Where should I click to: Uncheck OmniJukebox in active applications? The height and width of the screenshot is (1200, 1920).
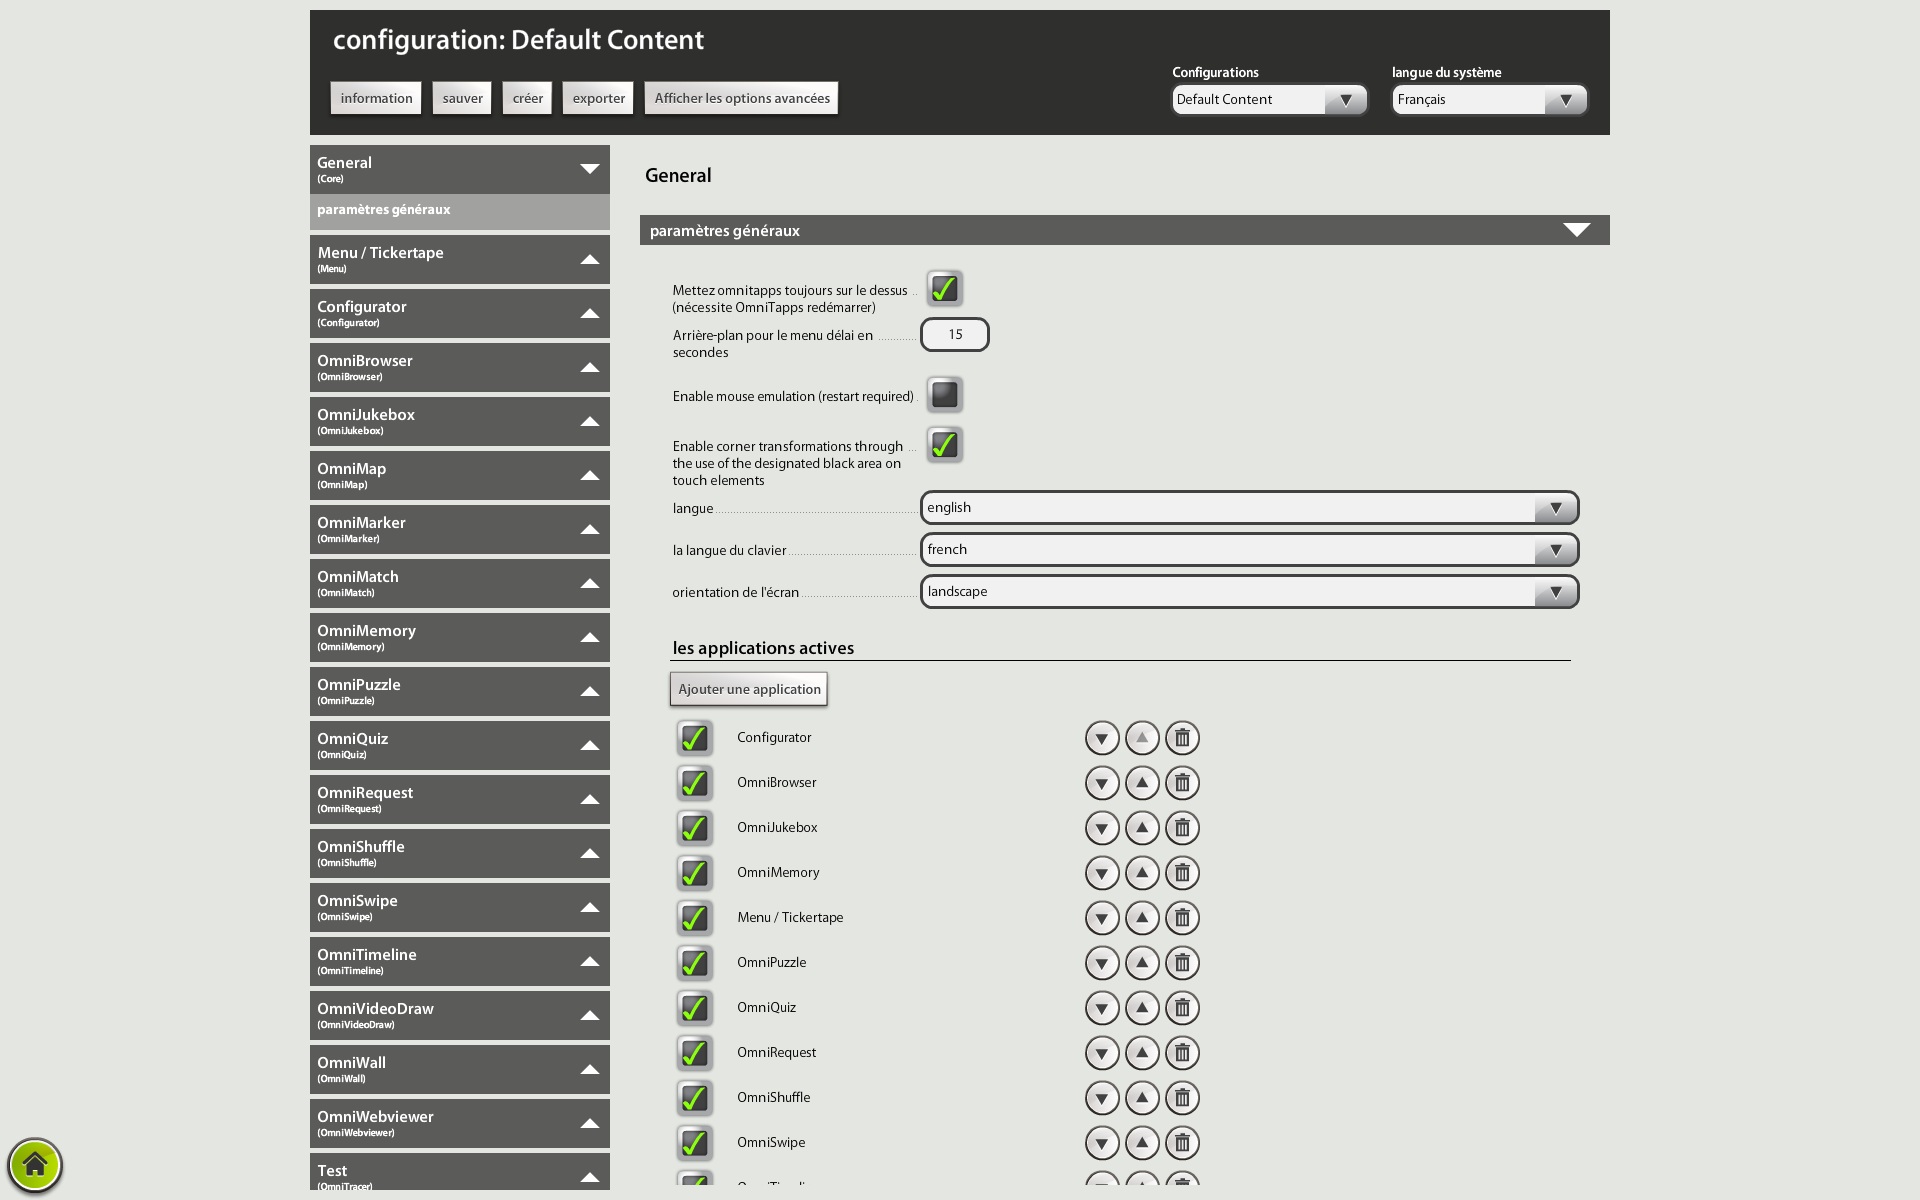694,829
